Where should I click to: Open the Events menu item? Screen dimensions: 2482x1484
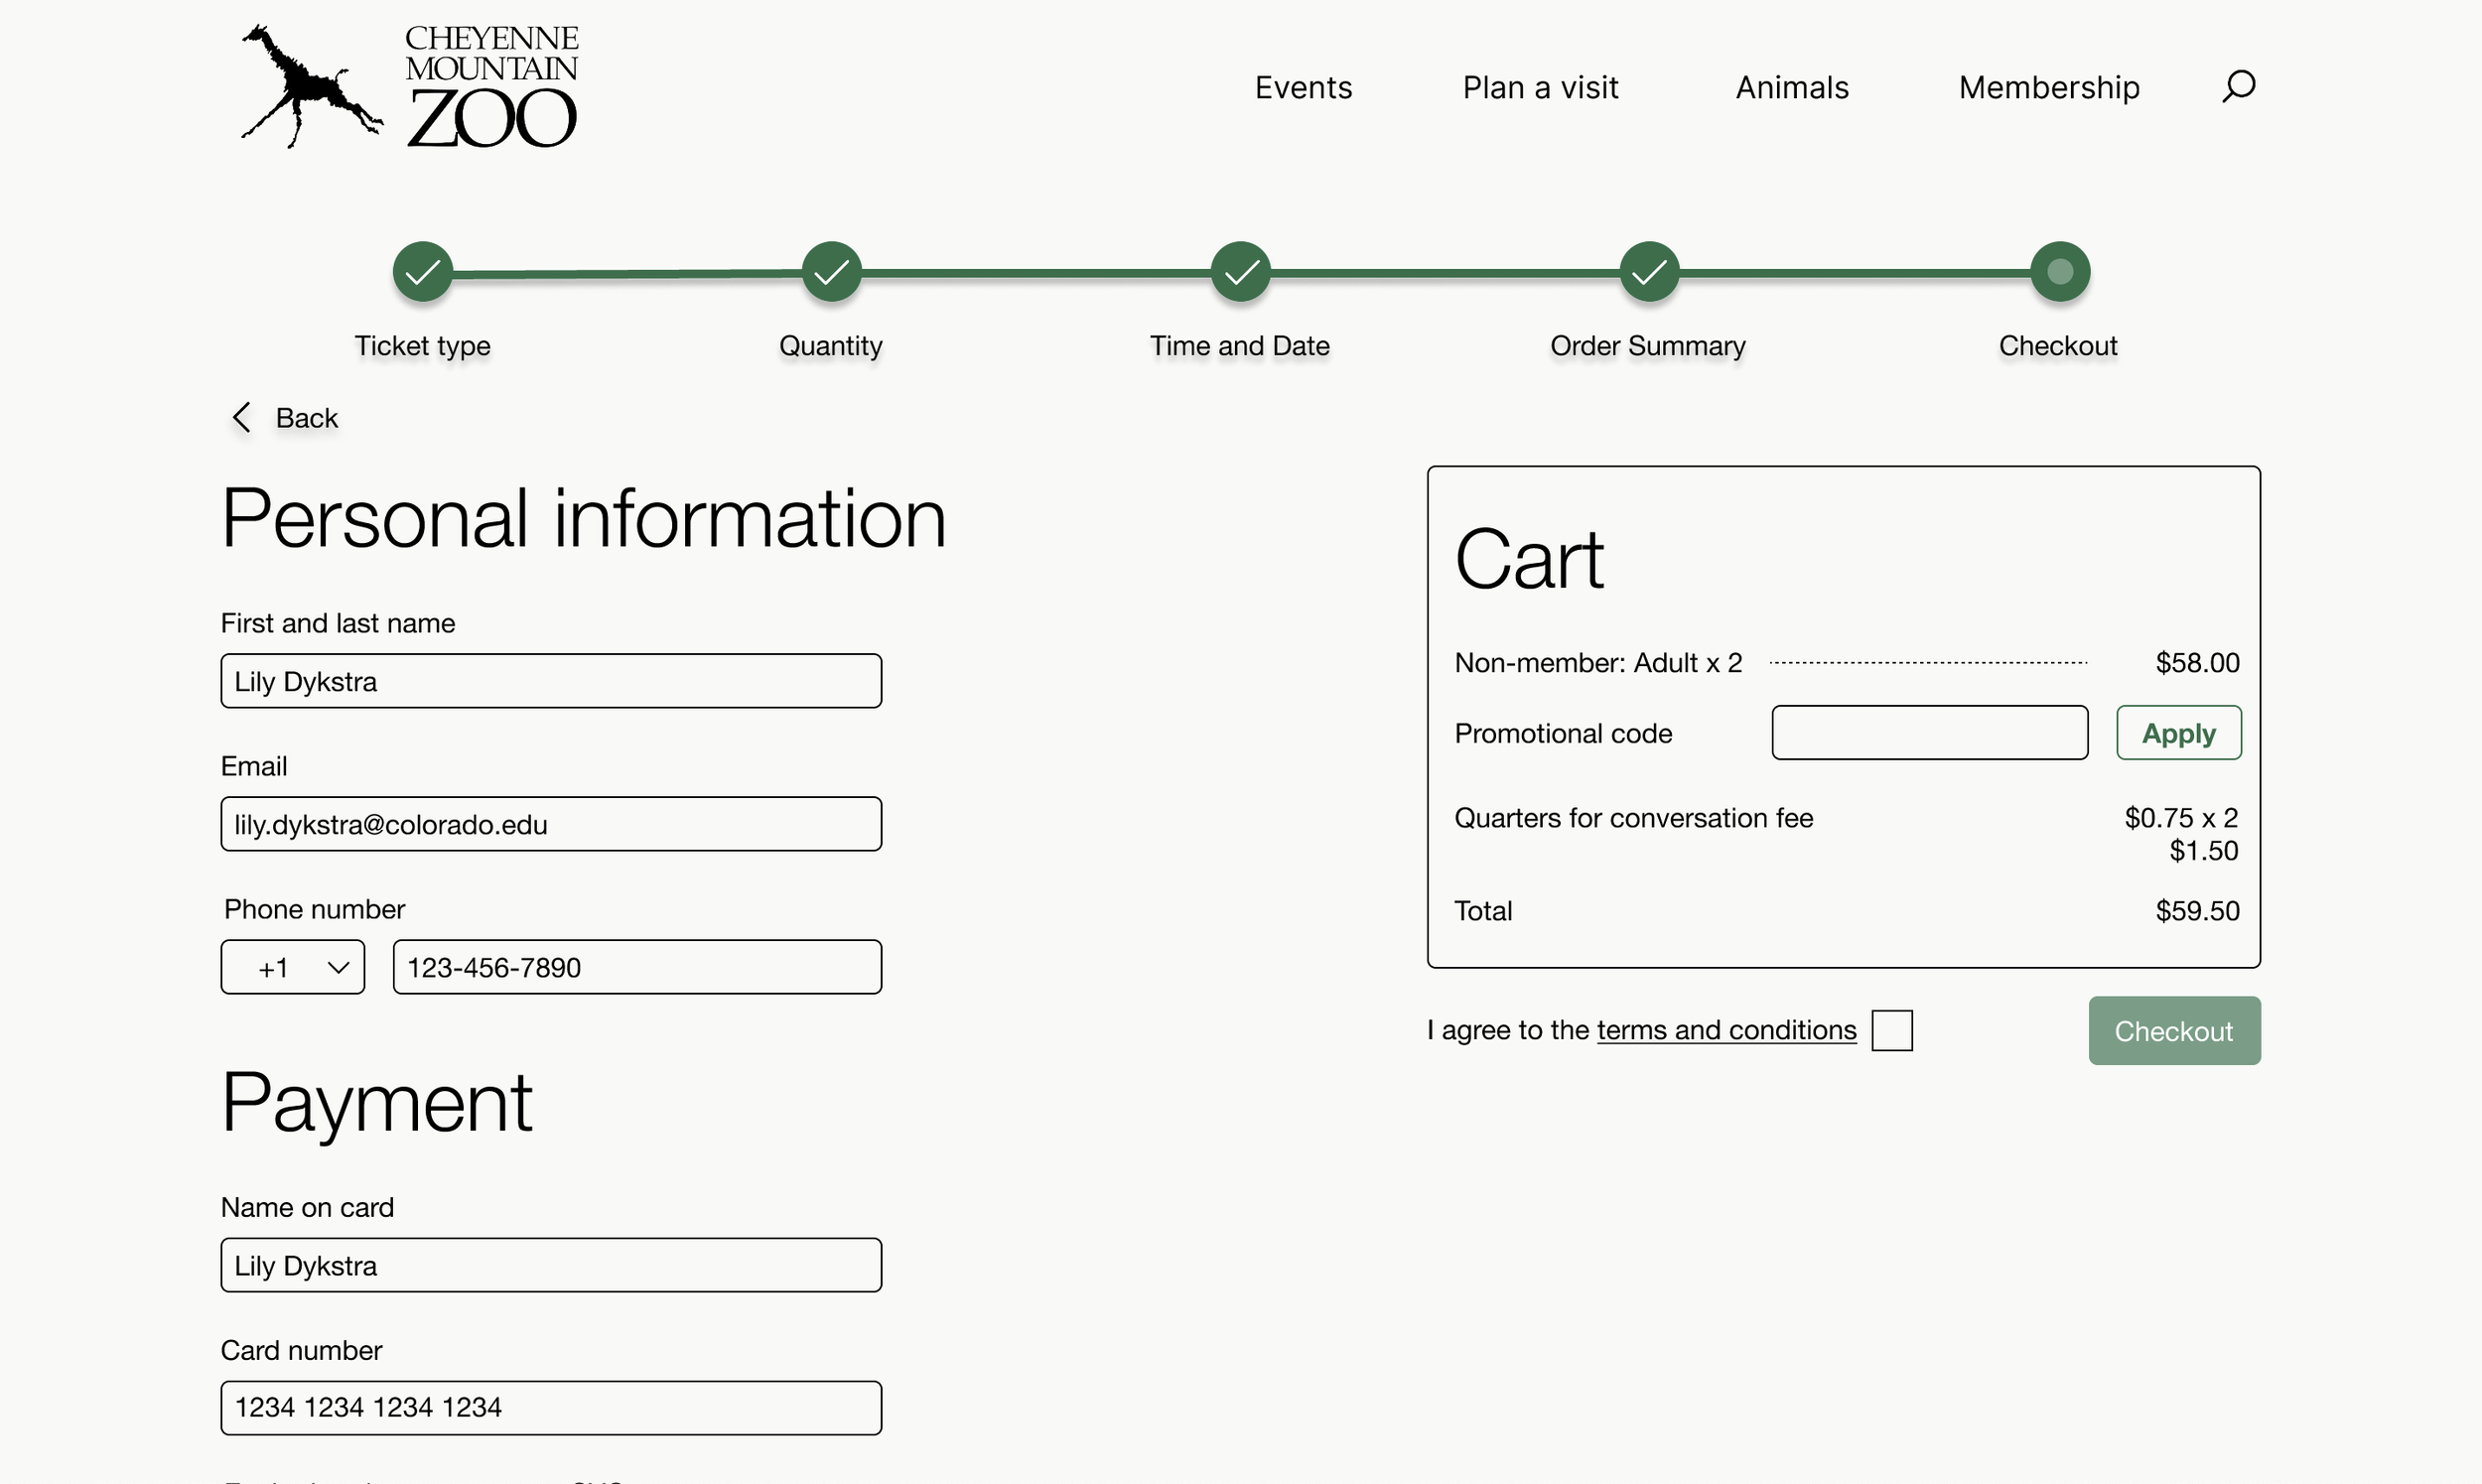click(1303, 88)
